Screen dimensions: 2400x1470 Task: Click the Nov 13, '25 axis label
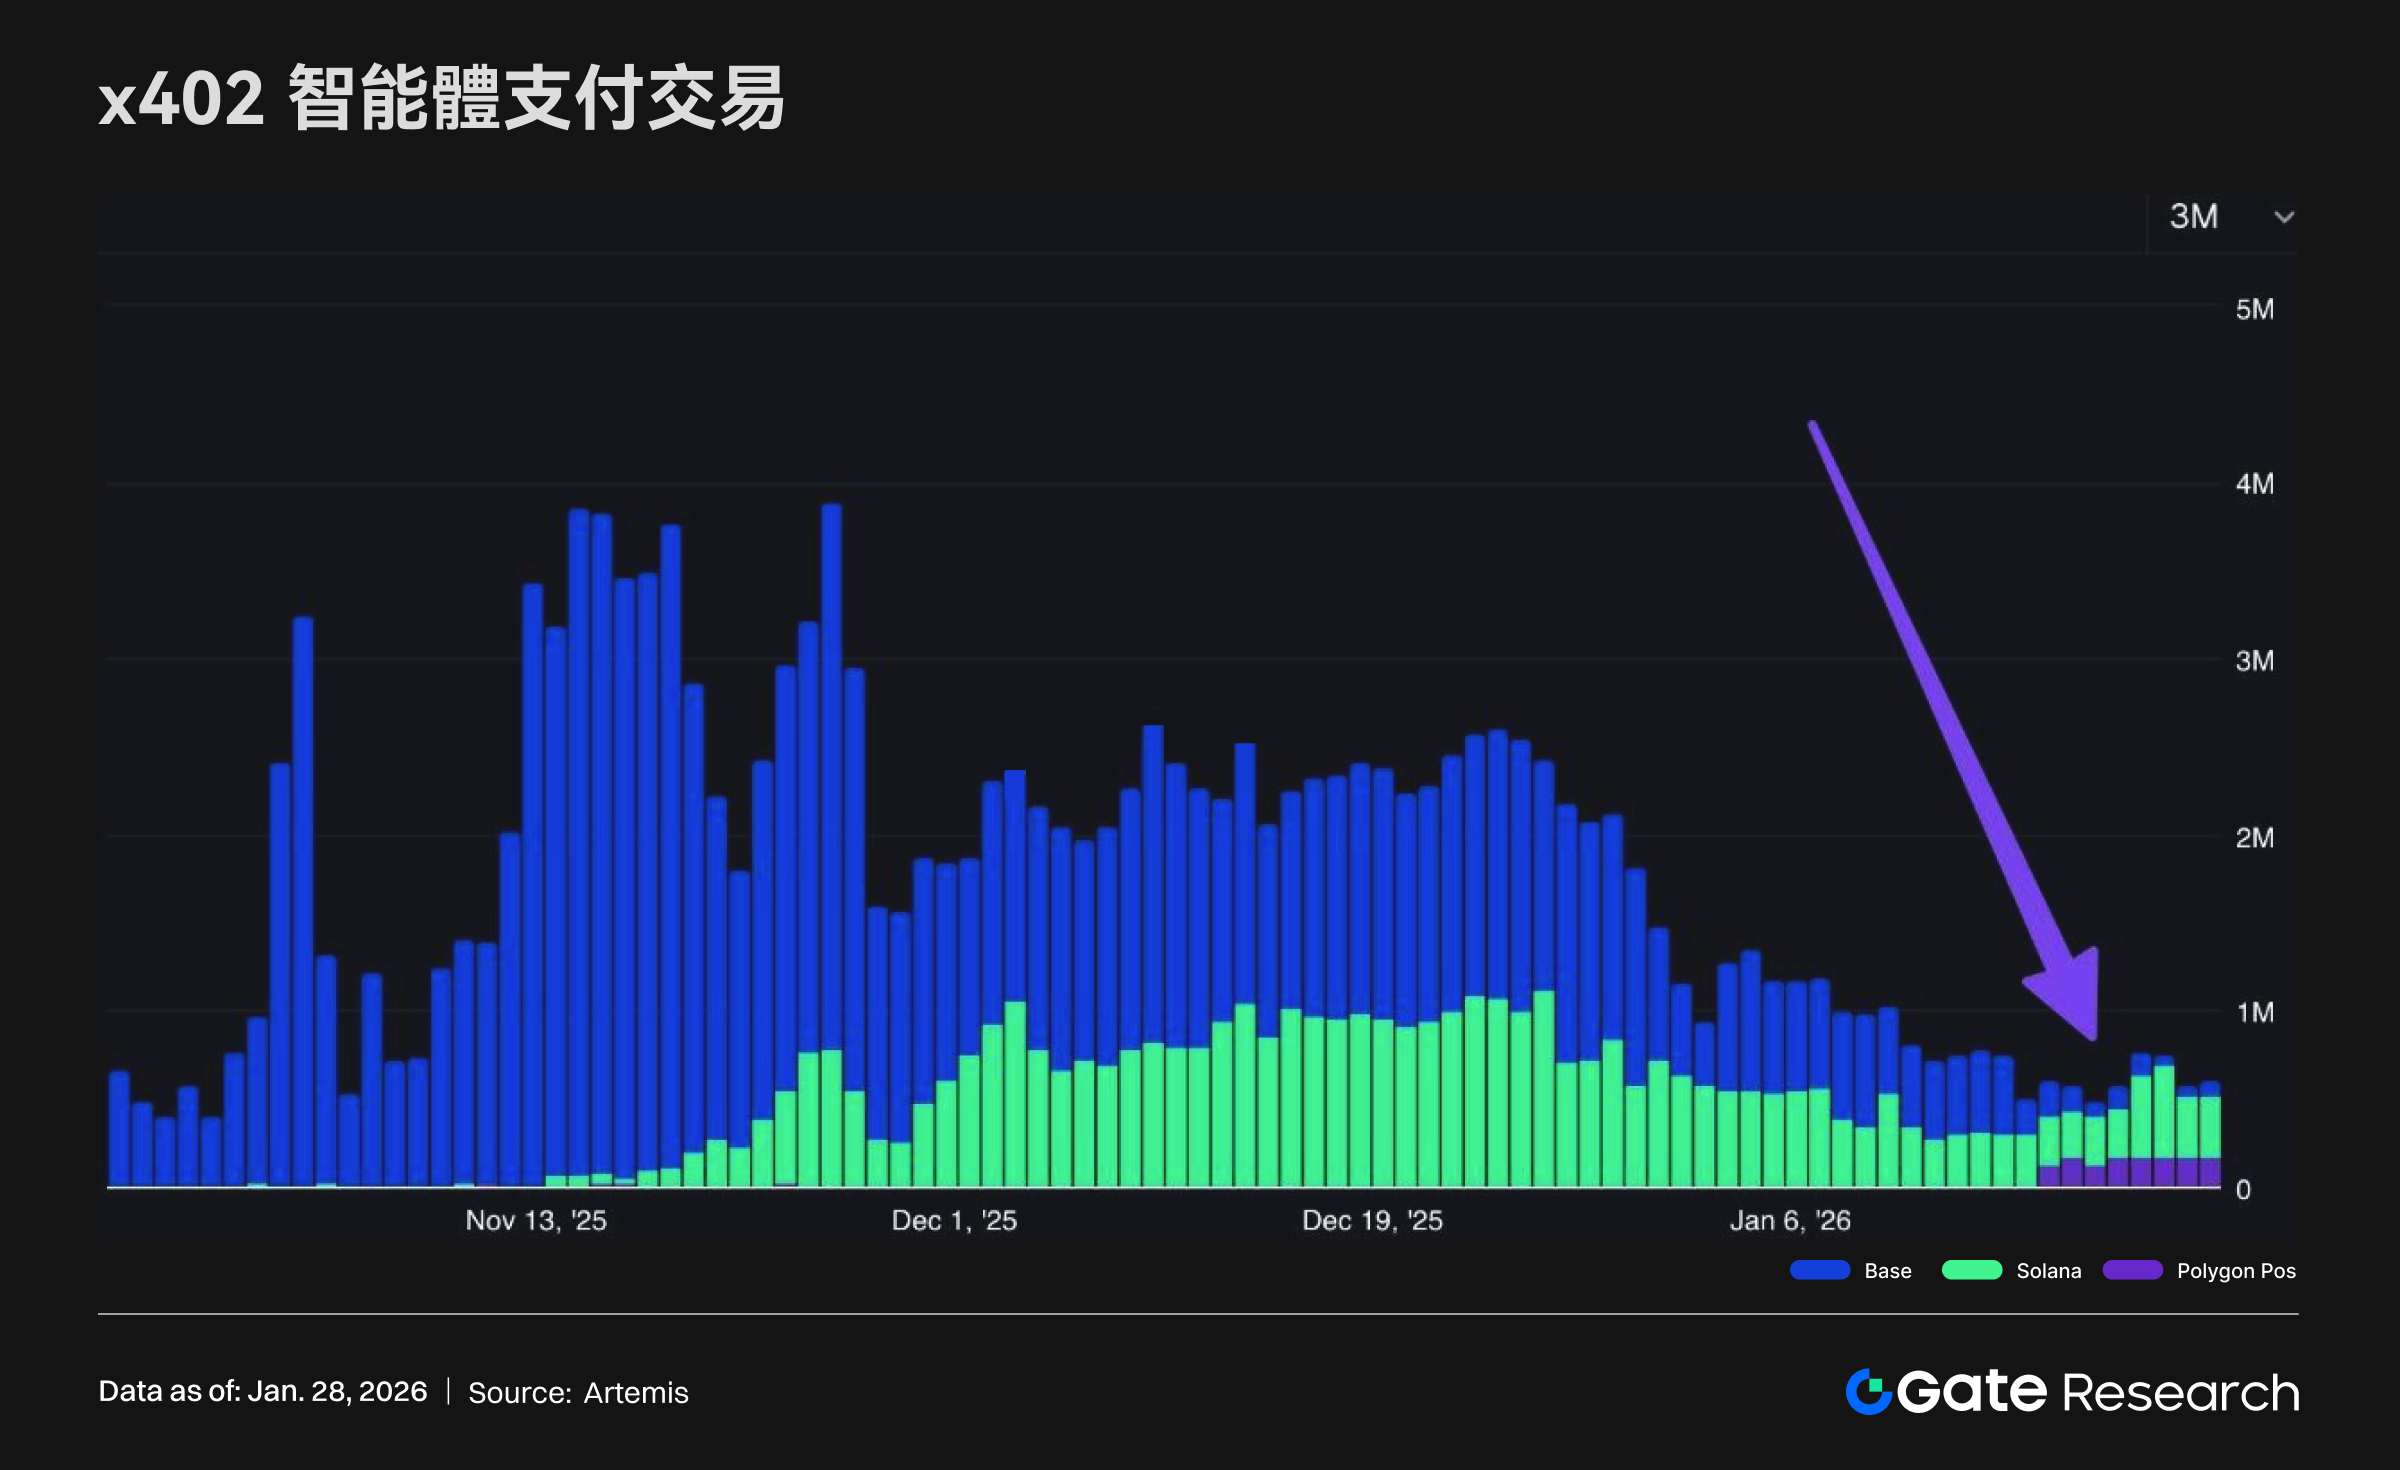536,1221
